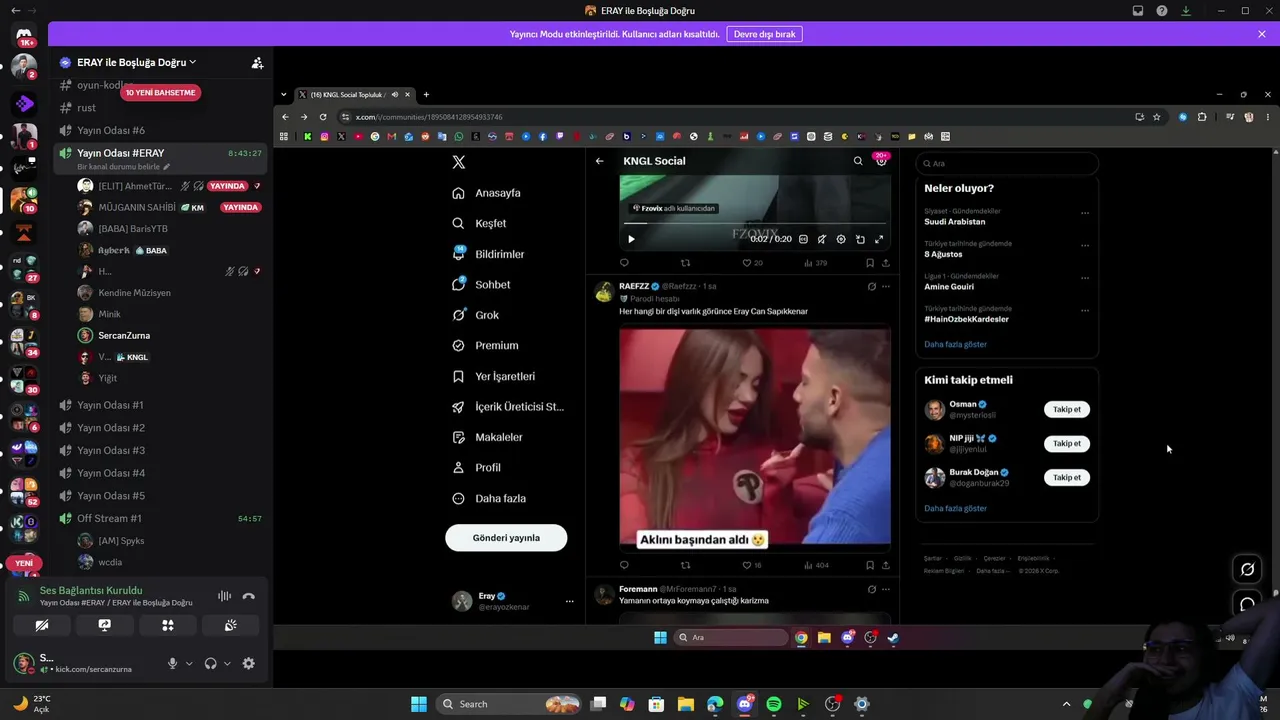
Task: Expand the Daha fazla menu in X sidebar
Action: pyautogui.click(x=489, y=498)
